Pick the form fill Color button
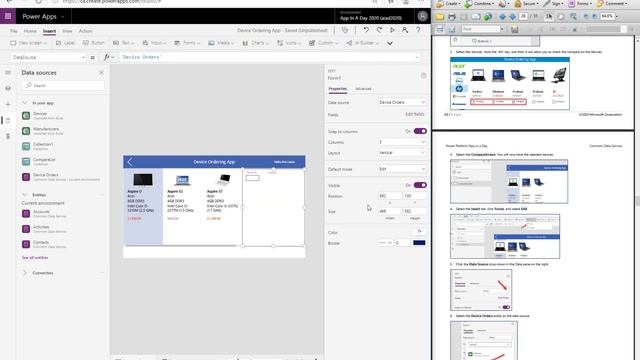Image resolution: width=640 pixels, height=360 pixels. click(x=420, y=232)
